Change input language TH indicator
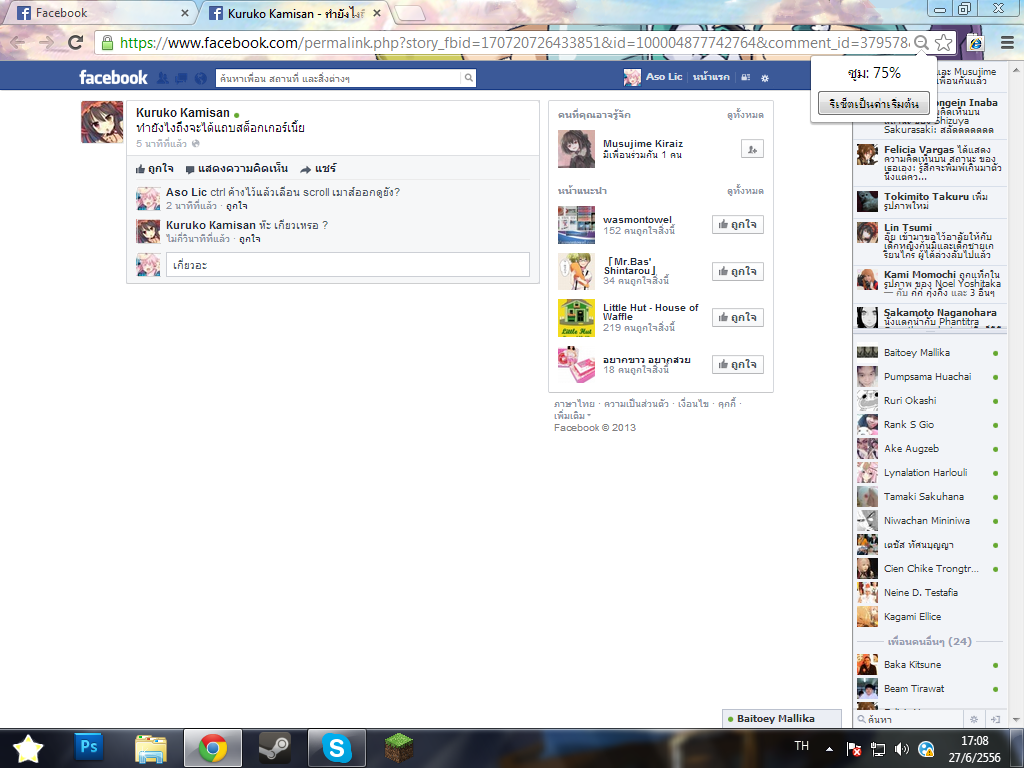This screenshot has height=768, width=1024. click(x=801, y=746)
